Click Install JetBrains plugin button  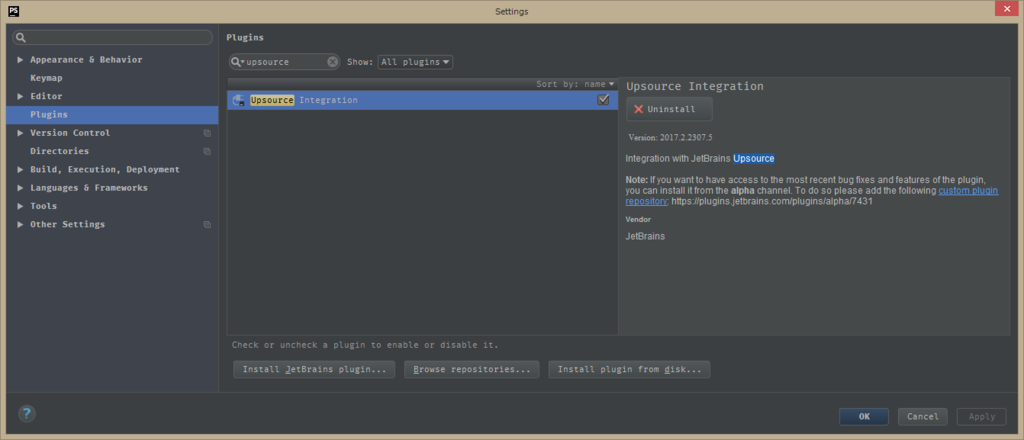(x=314, y=369)
